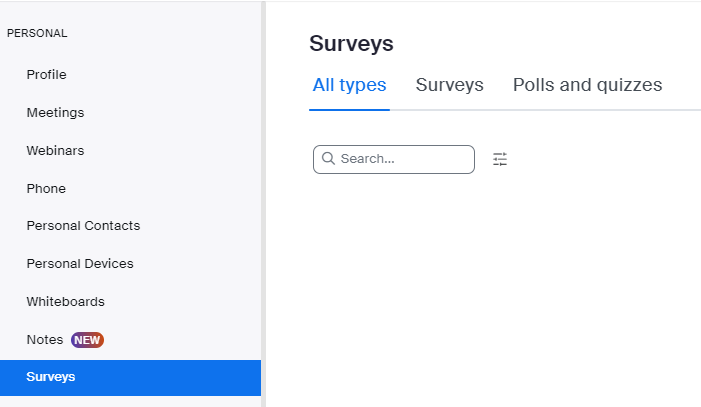Click the NEW badge beside Notes
The height and width of the screenshot is (407, 701).
[87, 340]
